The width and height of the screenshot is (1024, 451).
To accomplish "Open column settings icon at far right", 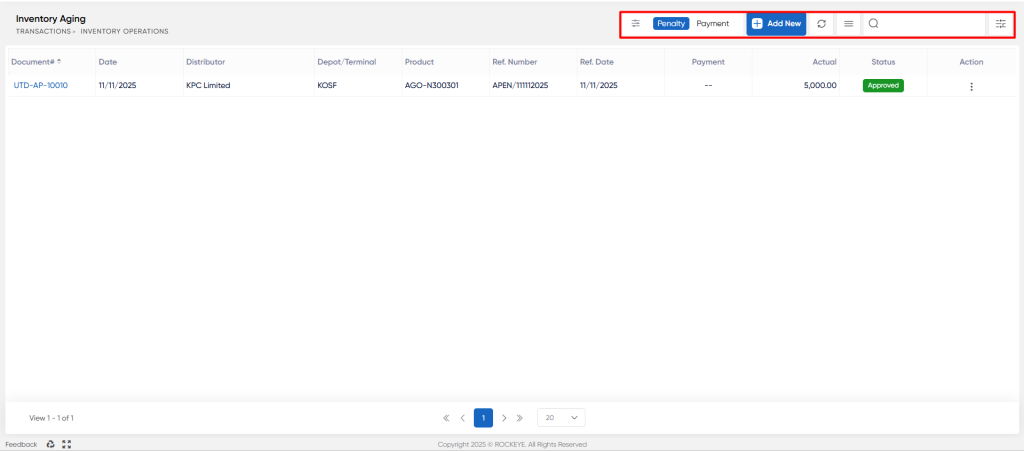I will (1000, 23).
